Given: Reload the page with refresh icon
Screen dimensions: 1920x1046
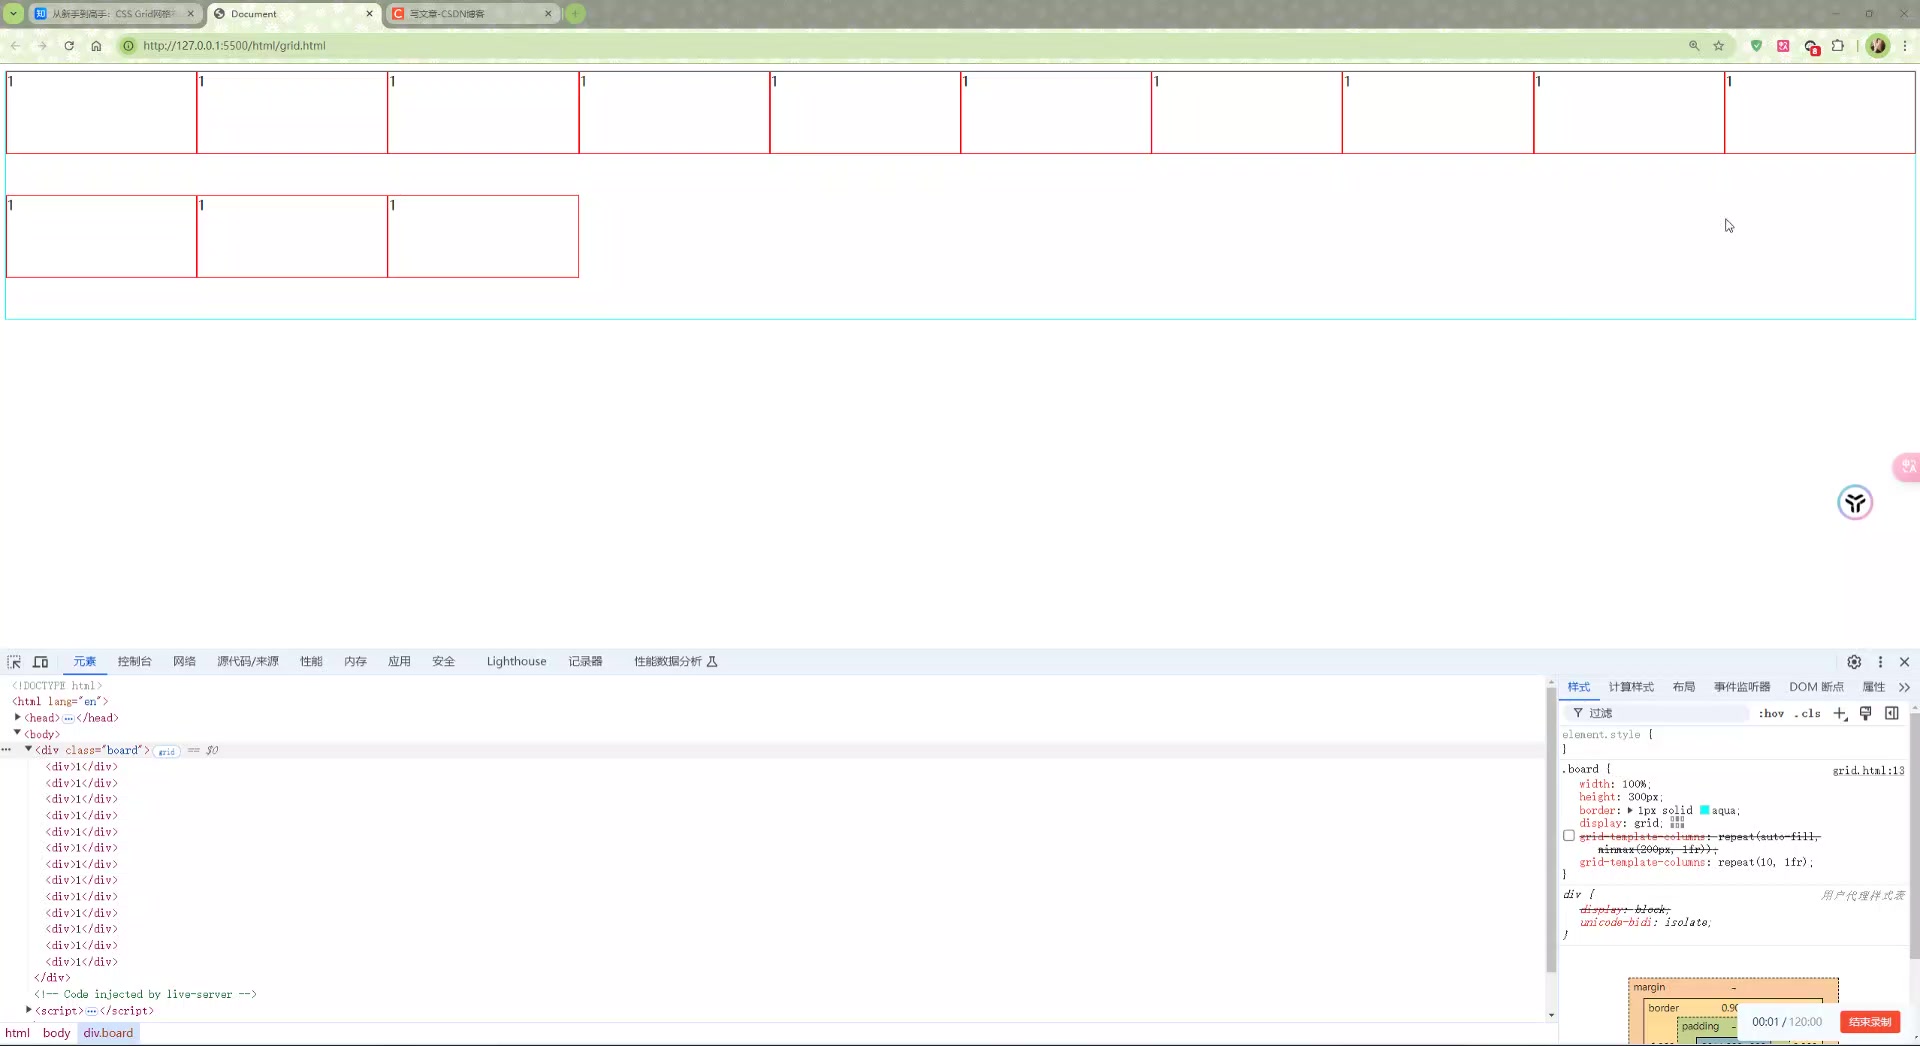Looking at the screenshot, I should 69,45.
